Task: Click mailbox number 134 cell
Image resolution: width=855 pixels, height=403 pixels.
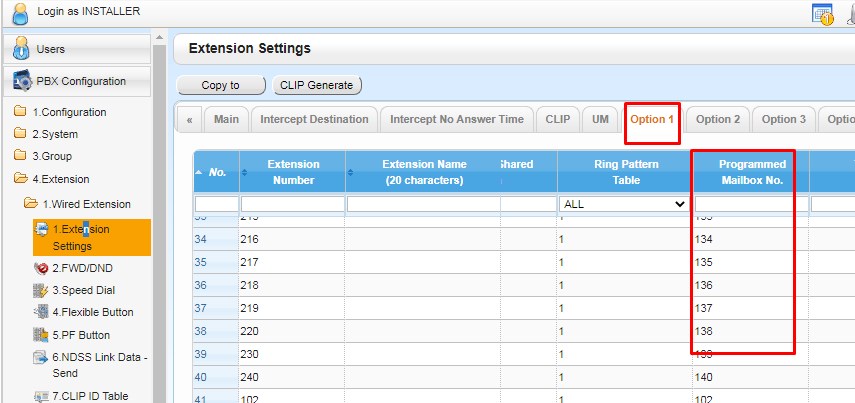Action: pos(751,239)
